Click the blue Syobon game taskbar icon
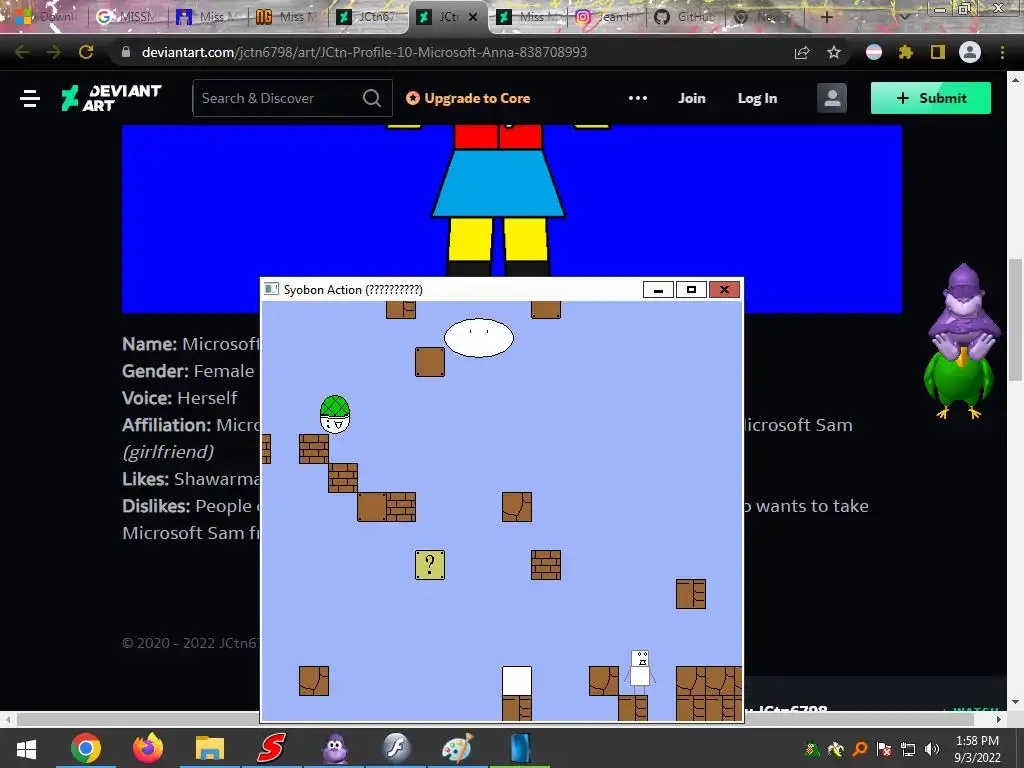This screenshot has height=768, width=1024. coord(519,748)
